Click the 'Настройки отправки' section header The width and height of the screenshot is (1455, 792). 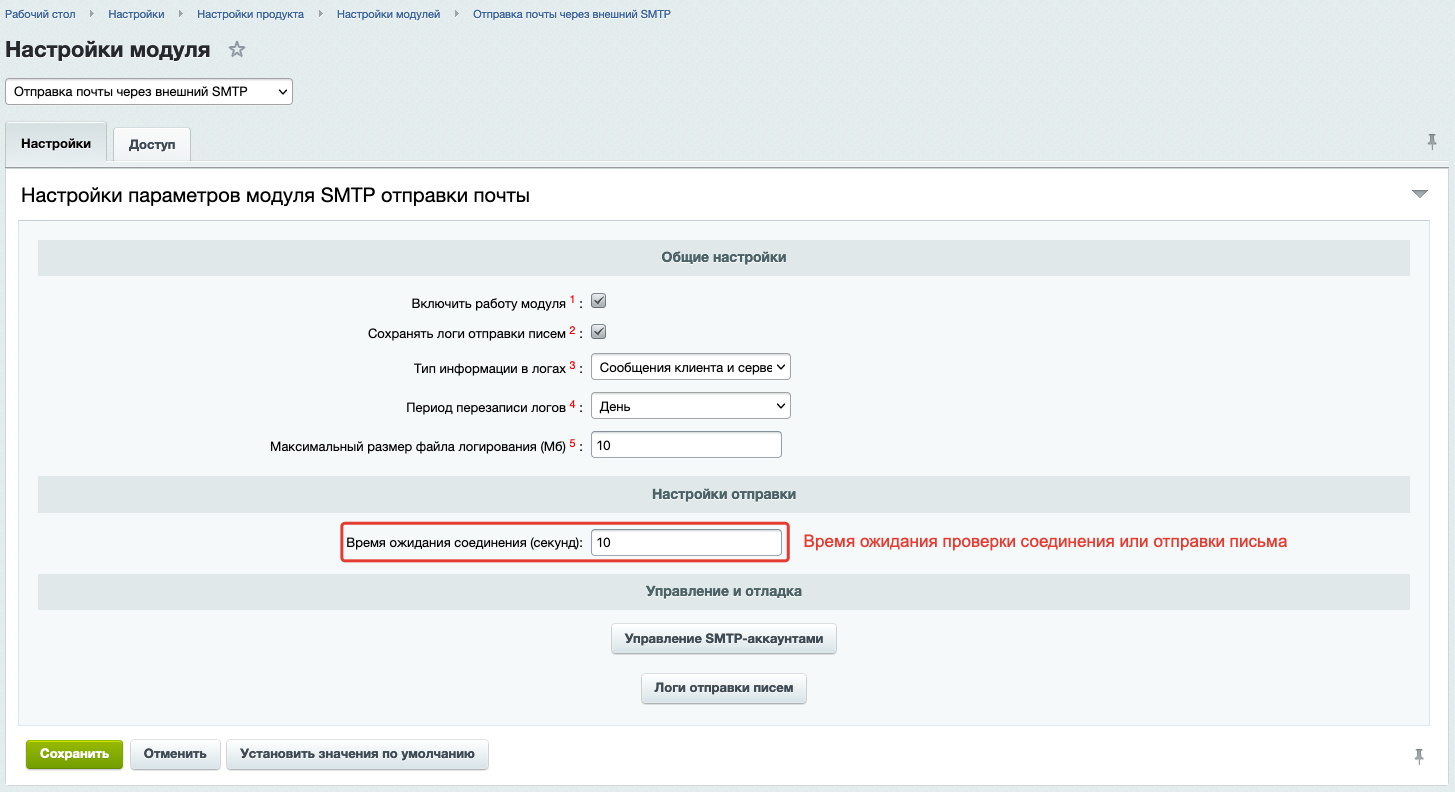(724, 494)
